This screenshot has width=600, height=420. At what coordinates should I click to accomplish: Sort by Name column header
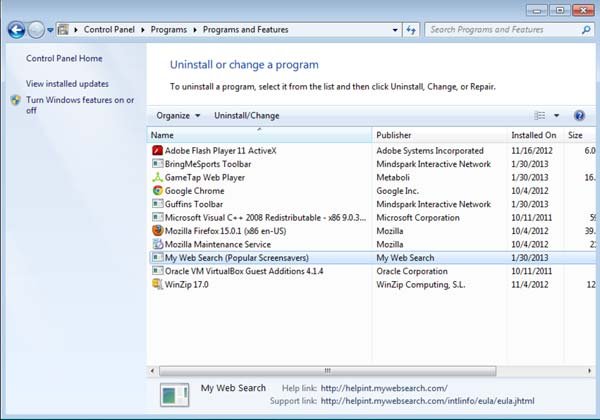click(259, 135)
